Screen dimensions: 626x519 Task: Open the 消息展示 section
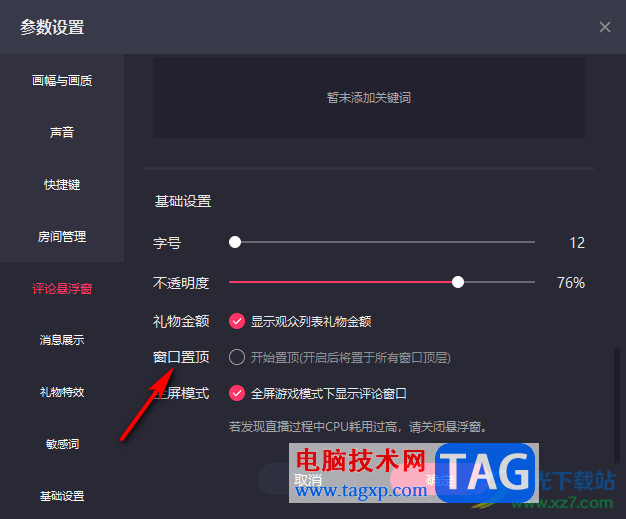[62, 340]
